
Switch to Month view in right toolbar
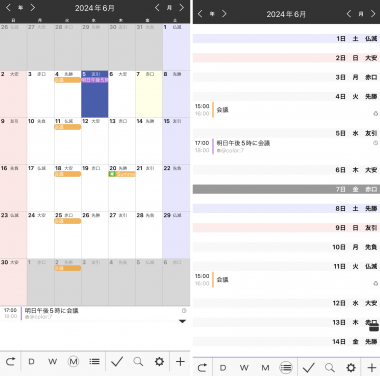265,368
